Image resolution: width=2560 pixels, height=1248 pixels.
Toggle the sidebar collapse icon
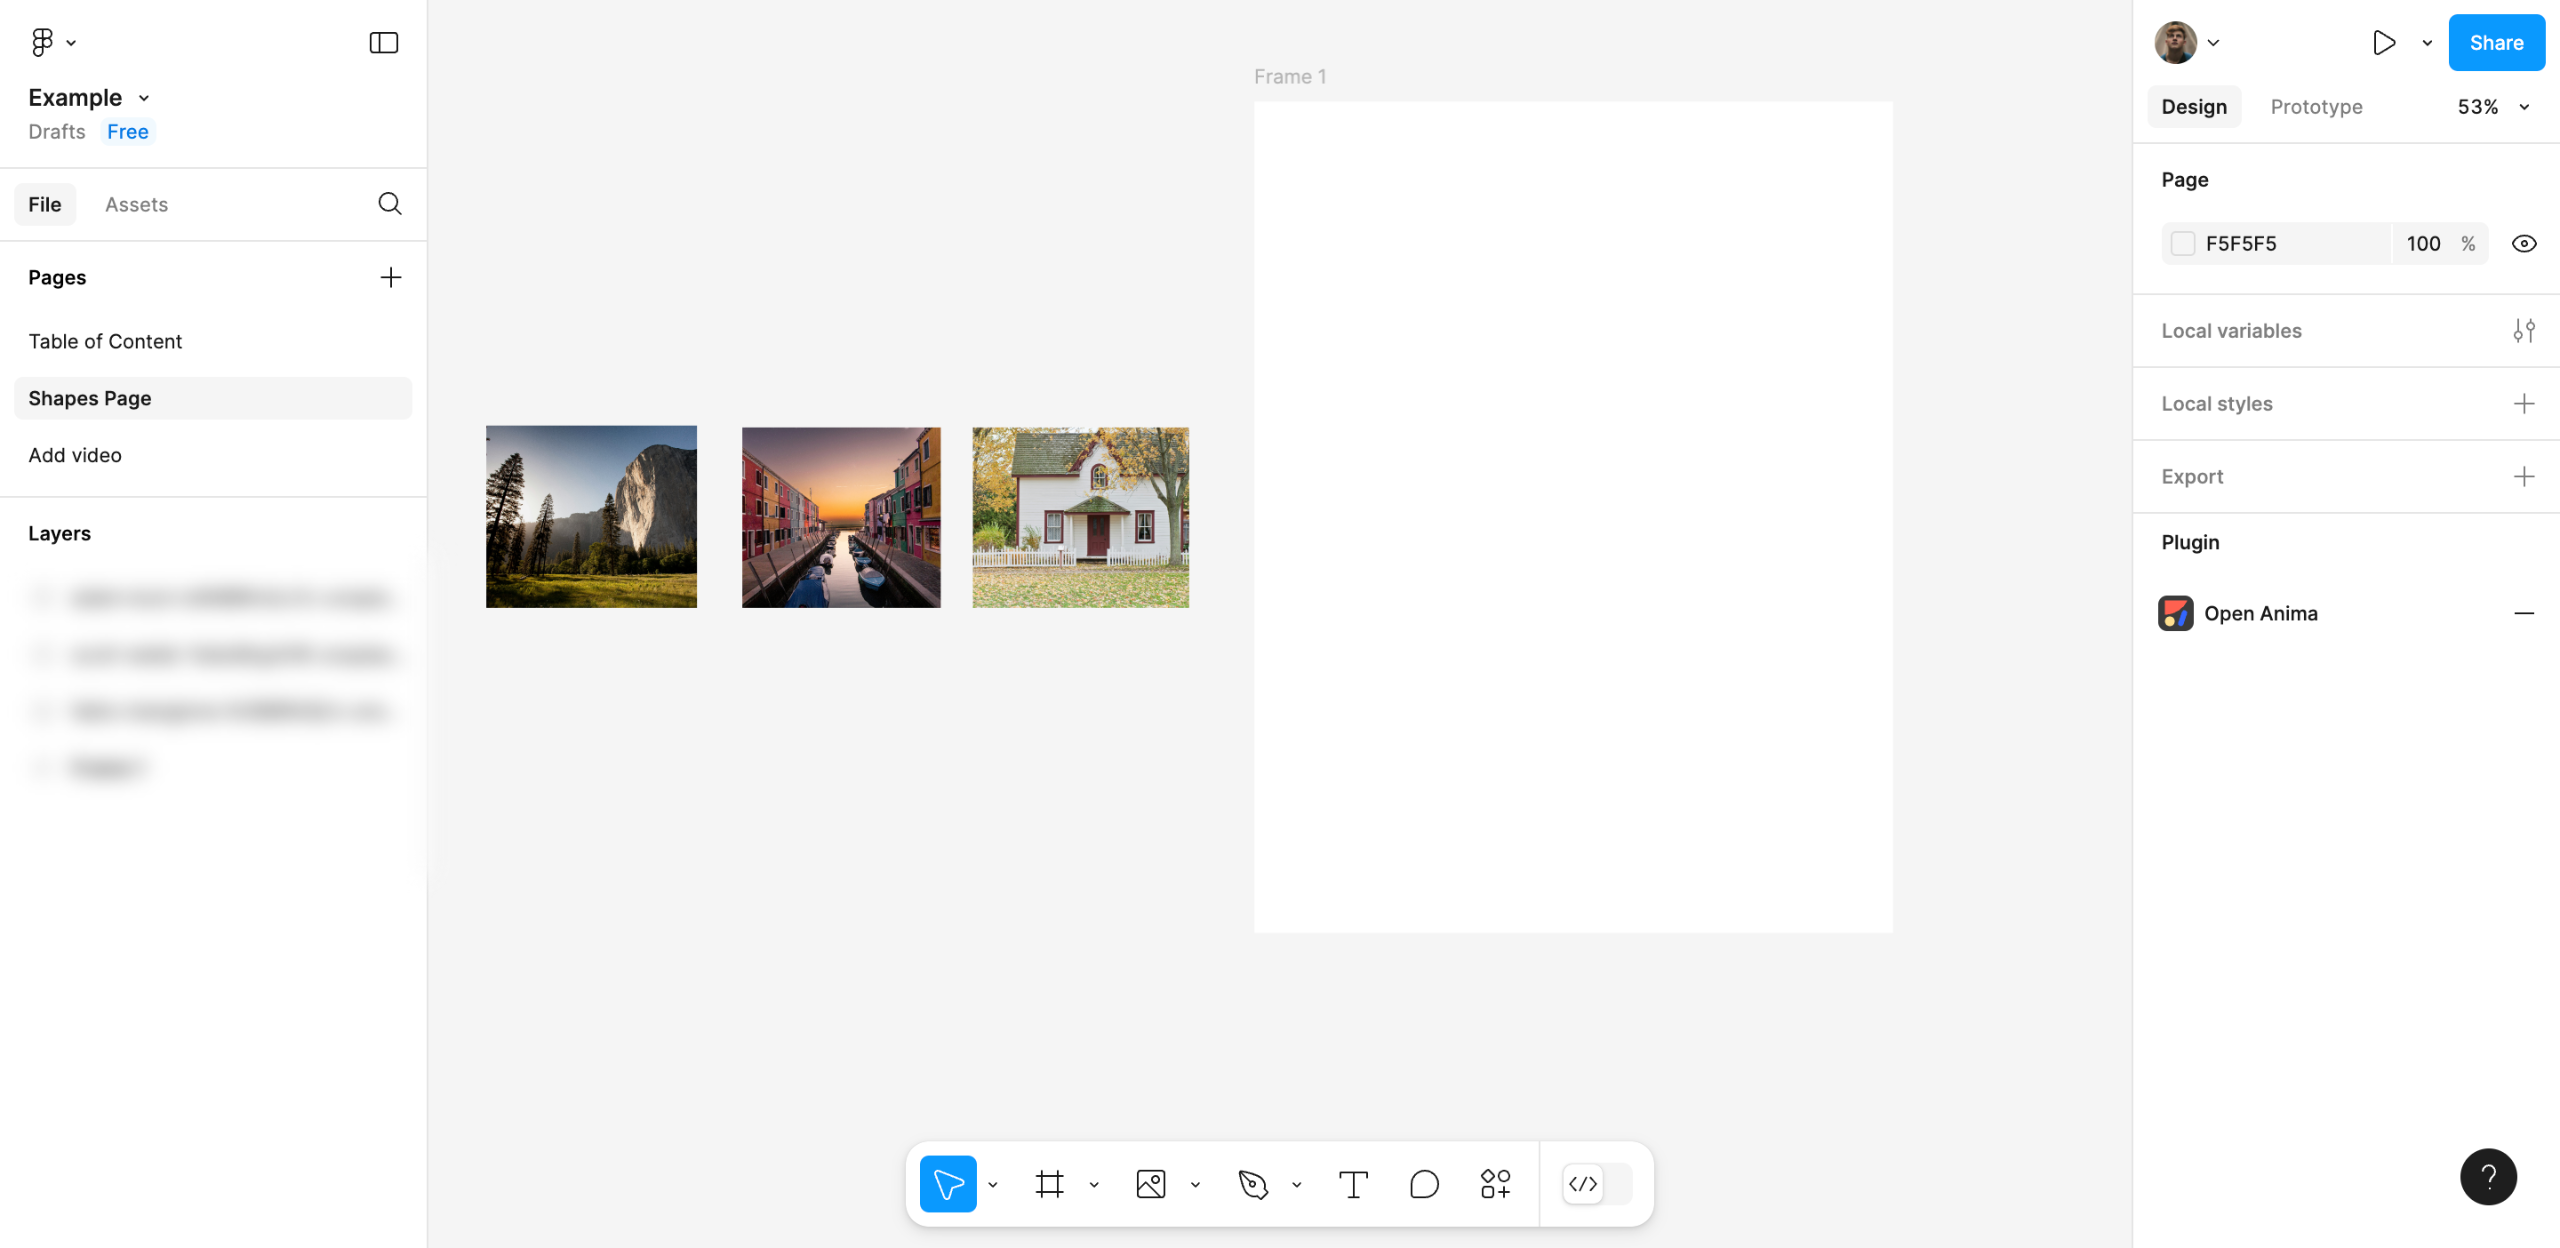coord(383,42)
